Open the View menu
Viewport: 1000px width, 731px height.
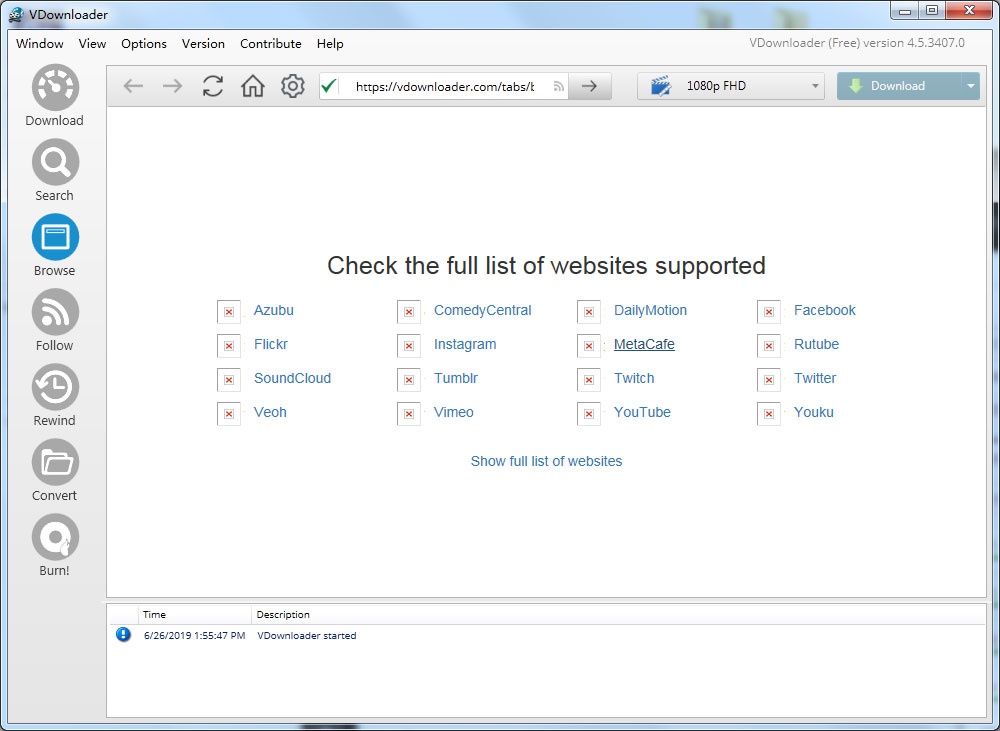pos(92,43)
